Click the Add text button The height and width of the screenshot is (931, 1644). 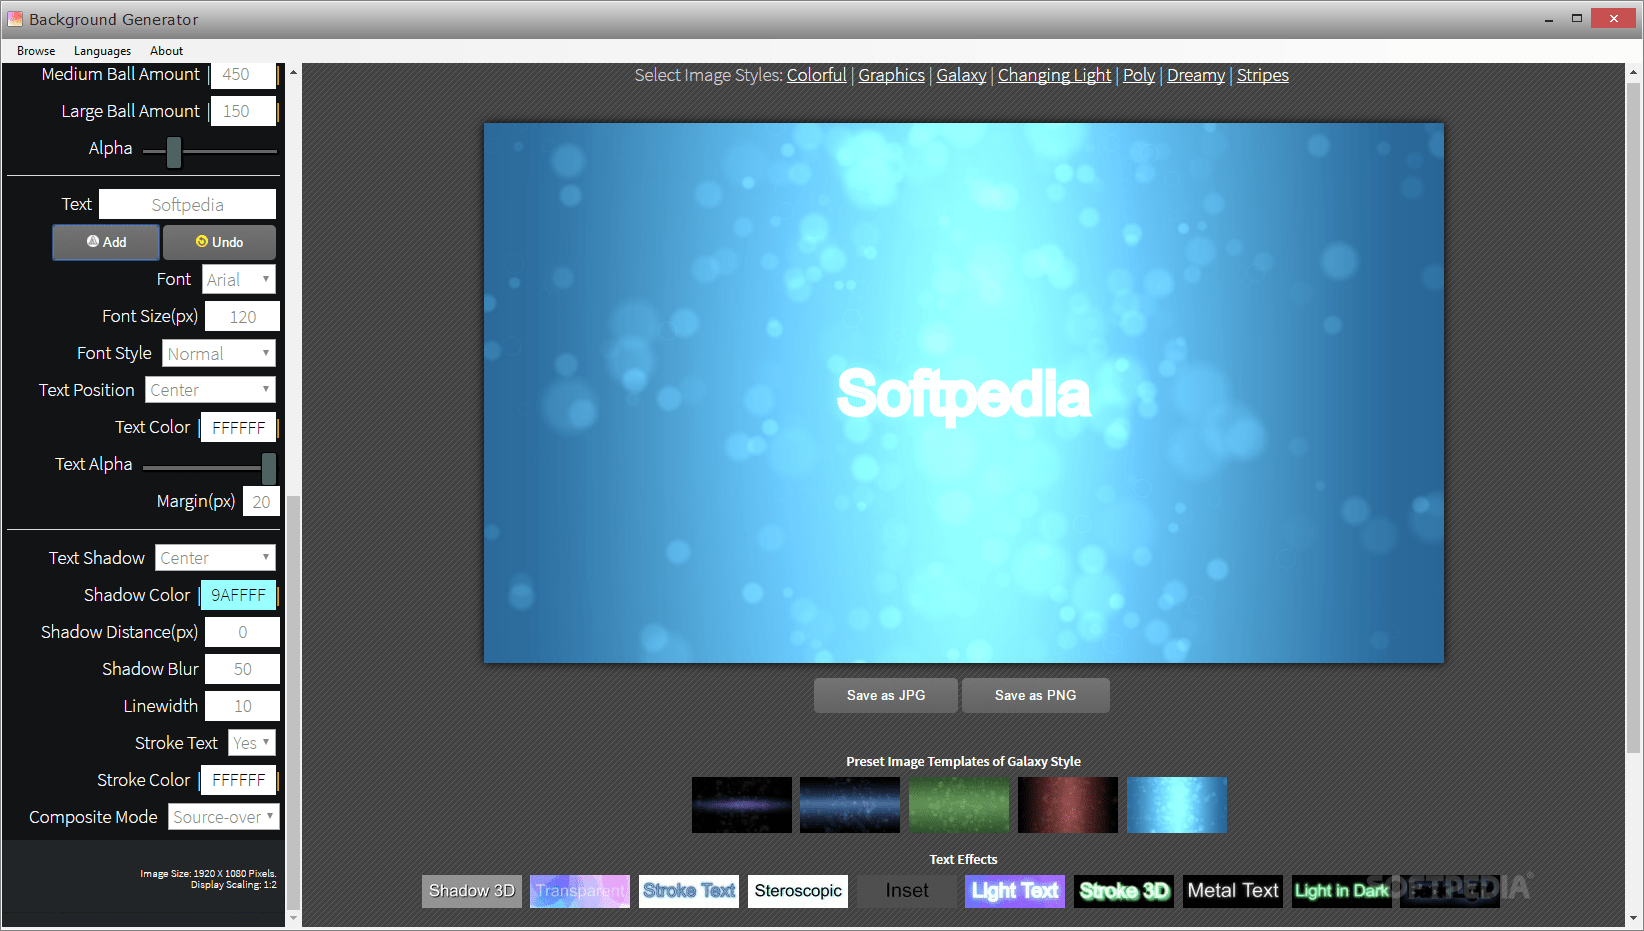(106, 242)
